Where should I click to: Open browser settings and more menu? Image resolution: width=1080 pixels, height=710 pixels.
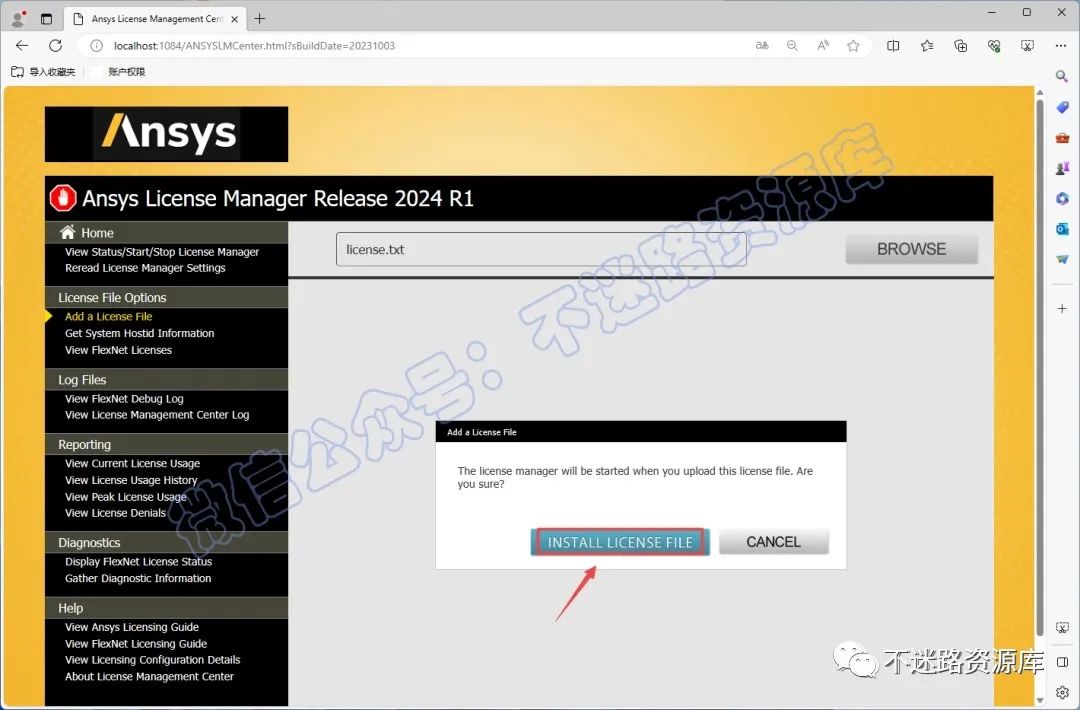[1061, 45]
